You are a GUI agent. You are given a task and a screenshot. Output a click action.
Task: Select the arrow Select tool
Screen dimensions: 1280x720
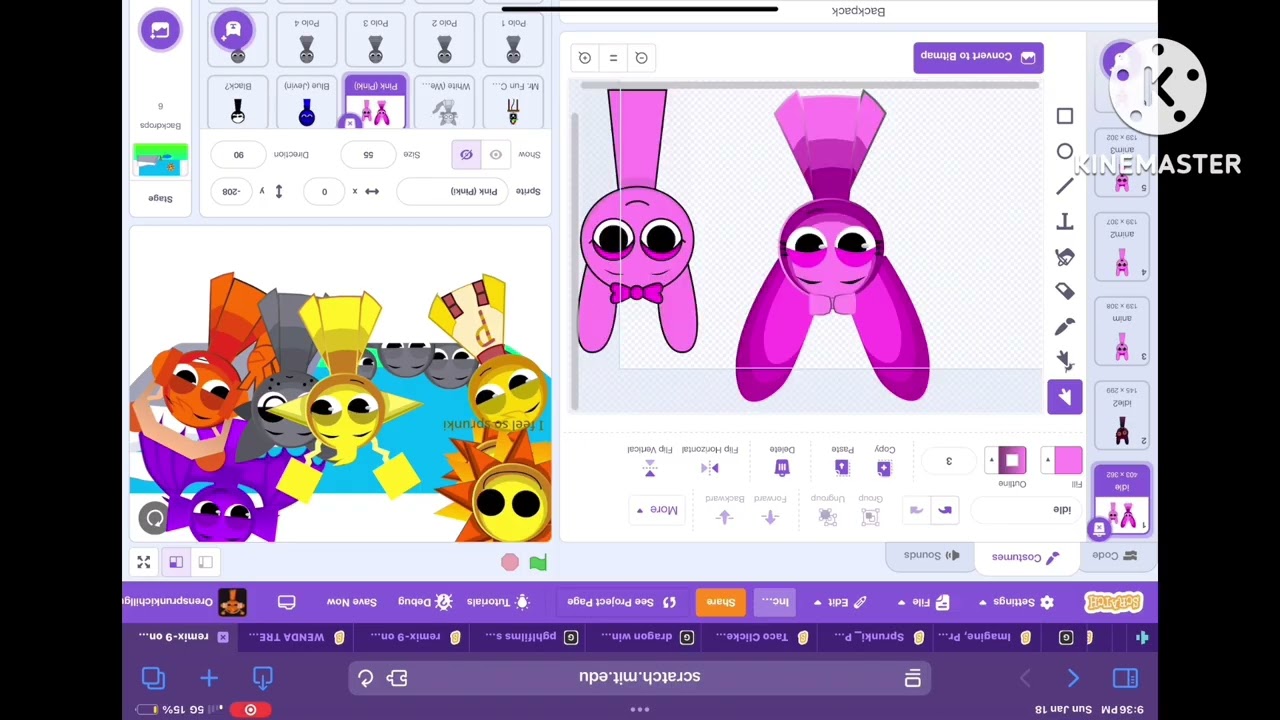point(1065,397)
